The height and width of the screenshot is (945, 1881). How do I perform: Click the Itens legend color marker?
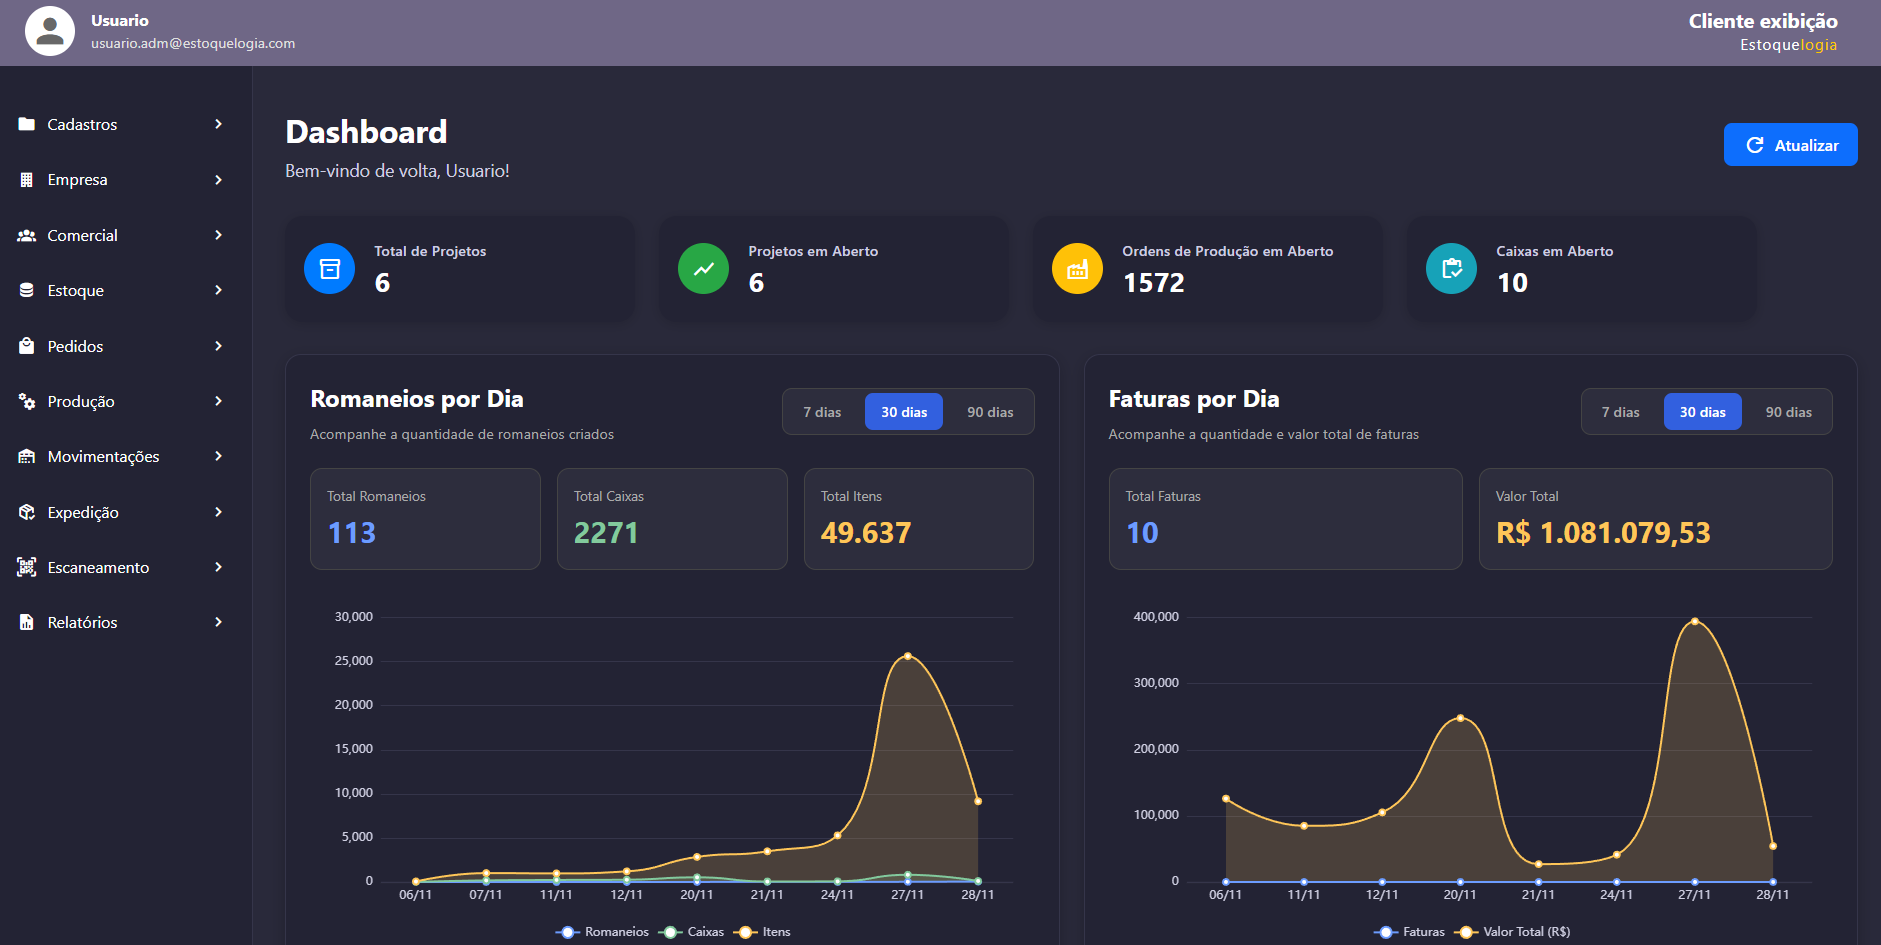(x=745, y=932)
